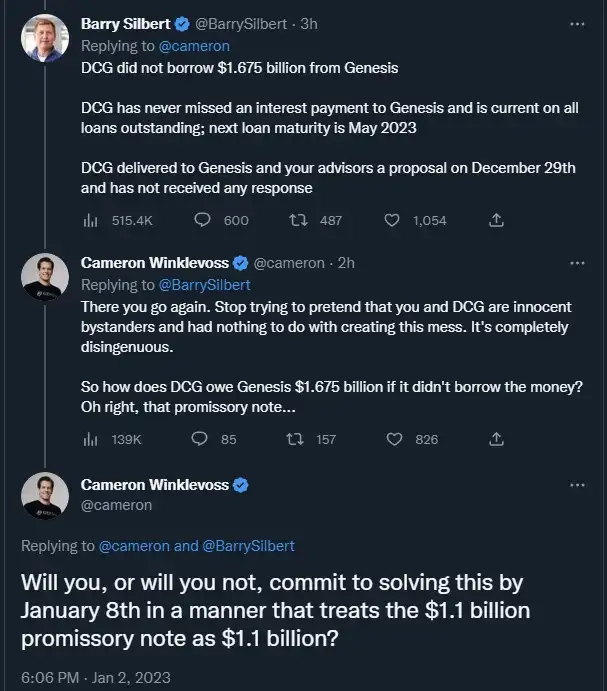The height and width of the screenshot is (691, 607).
Task: View analytics for Cameron's 139K views tweet
Action: point(90,439)
